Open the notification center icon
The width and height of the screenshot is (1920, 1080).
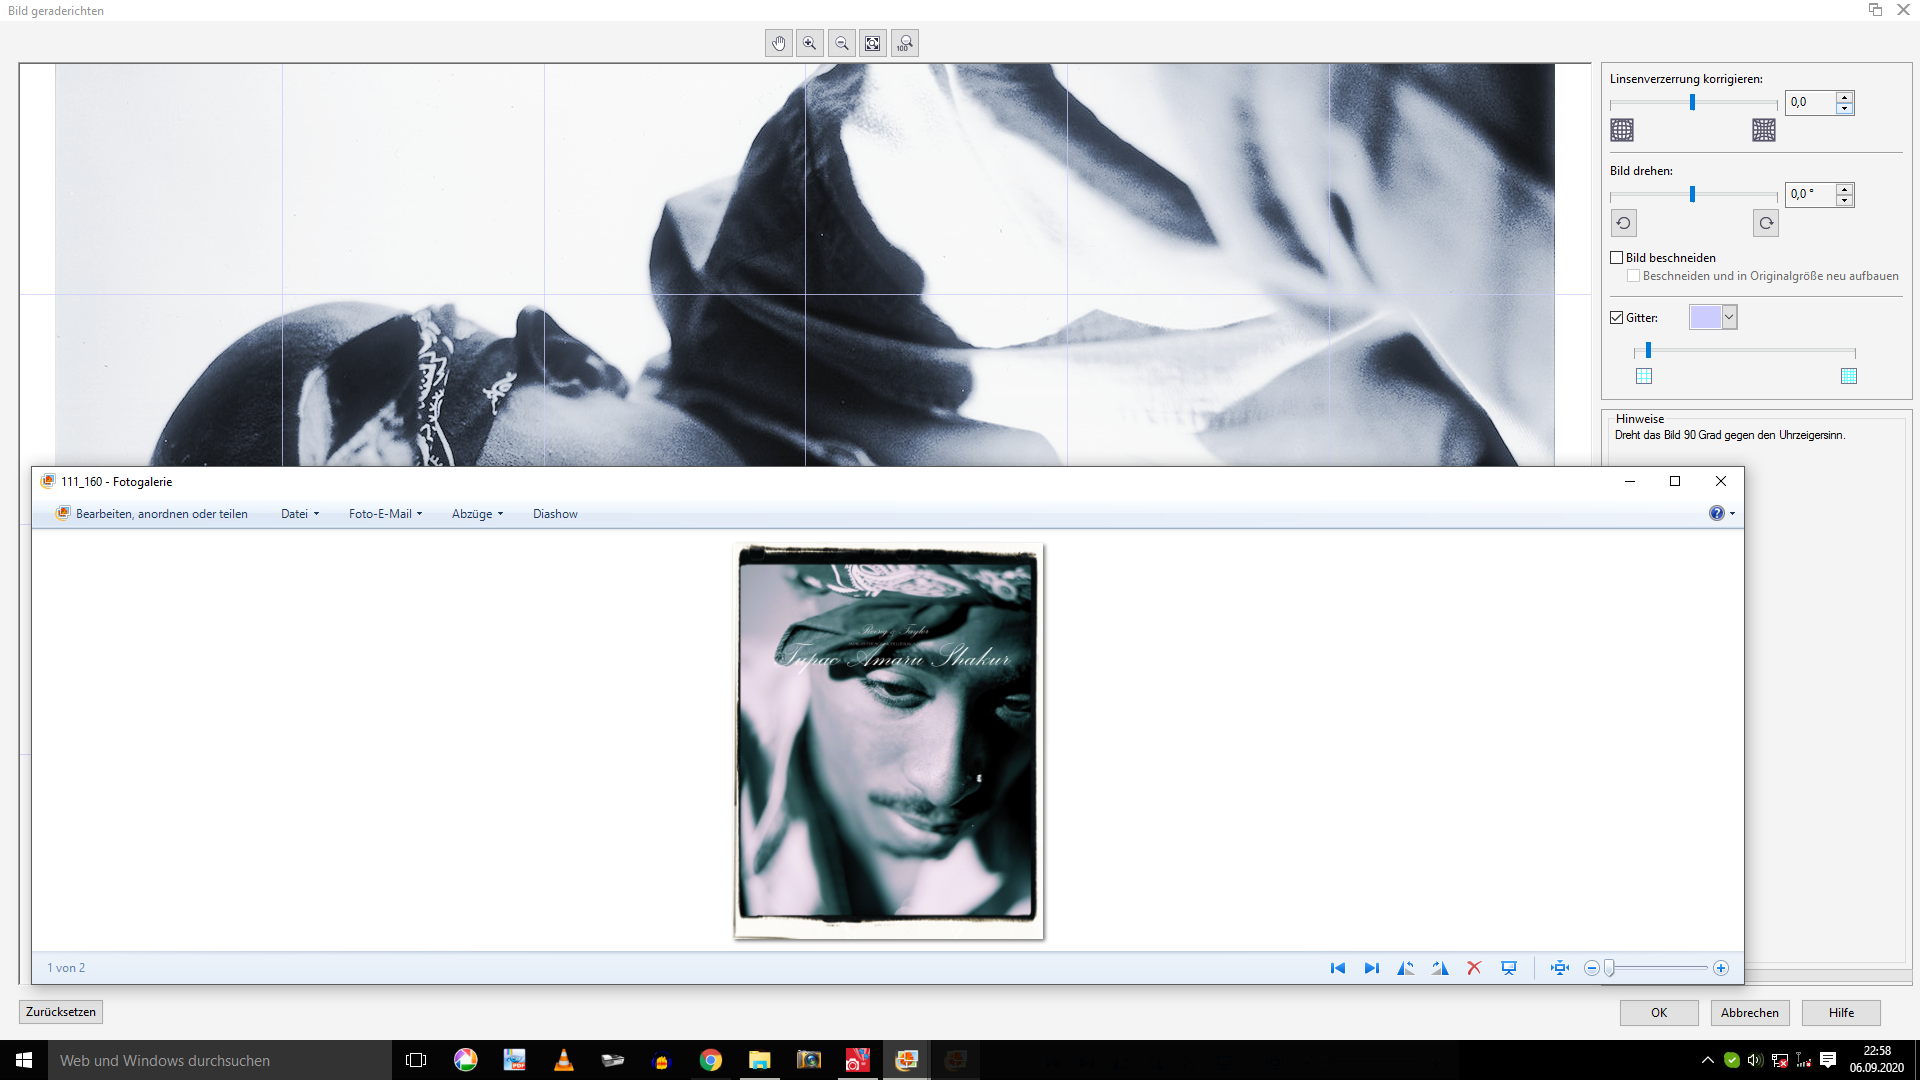coord(1828,1060)
